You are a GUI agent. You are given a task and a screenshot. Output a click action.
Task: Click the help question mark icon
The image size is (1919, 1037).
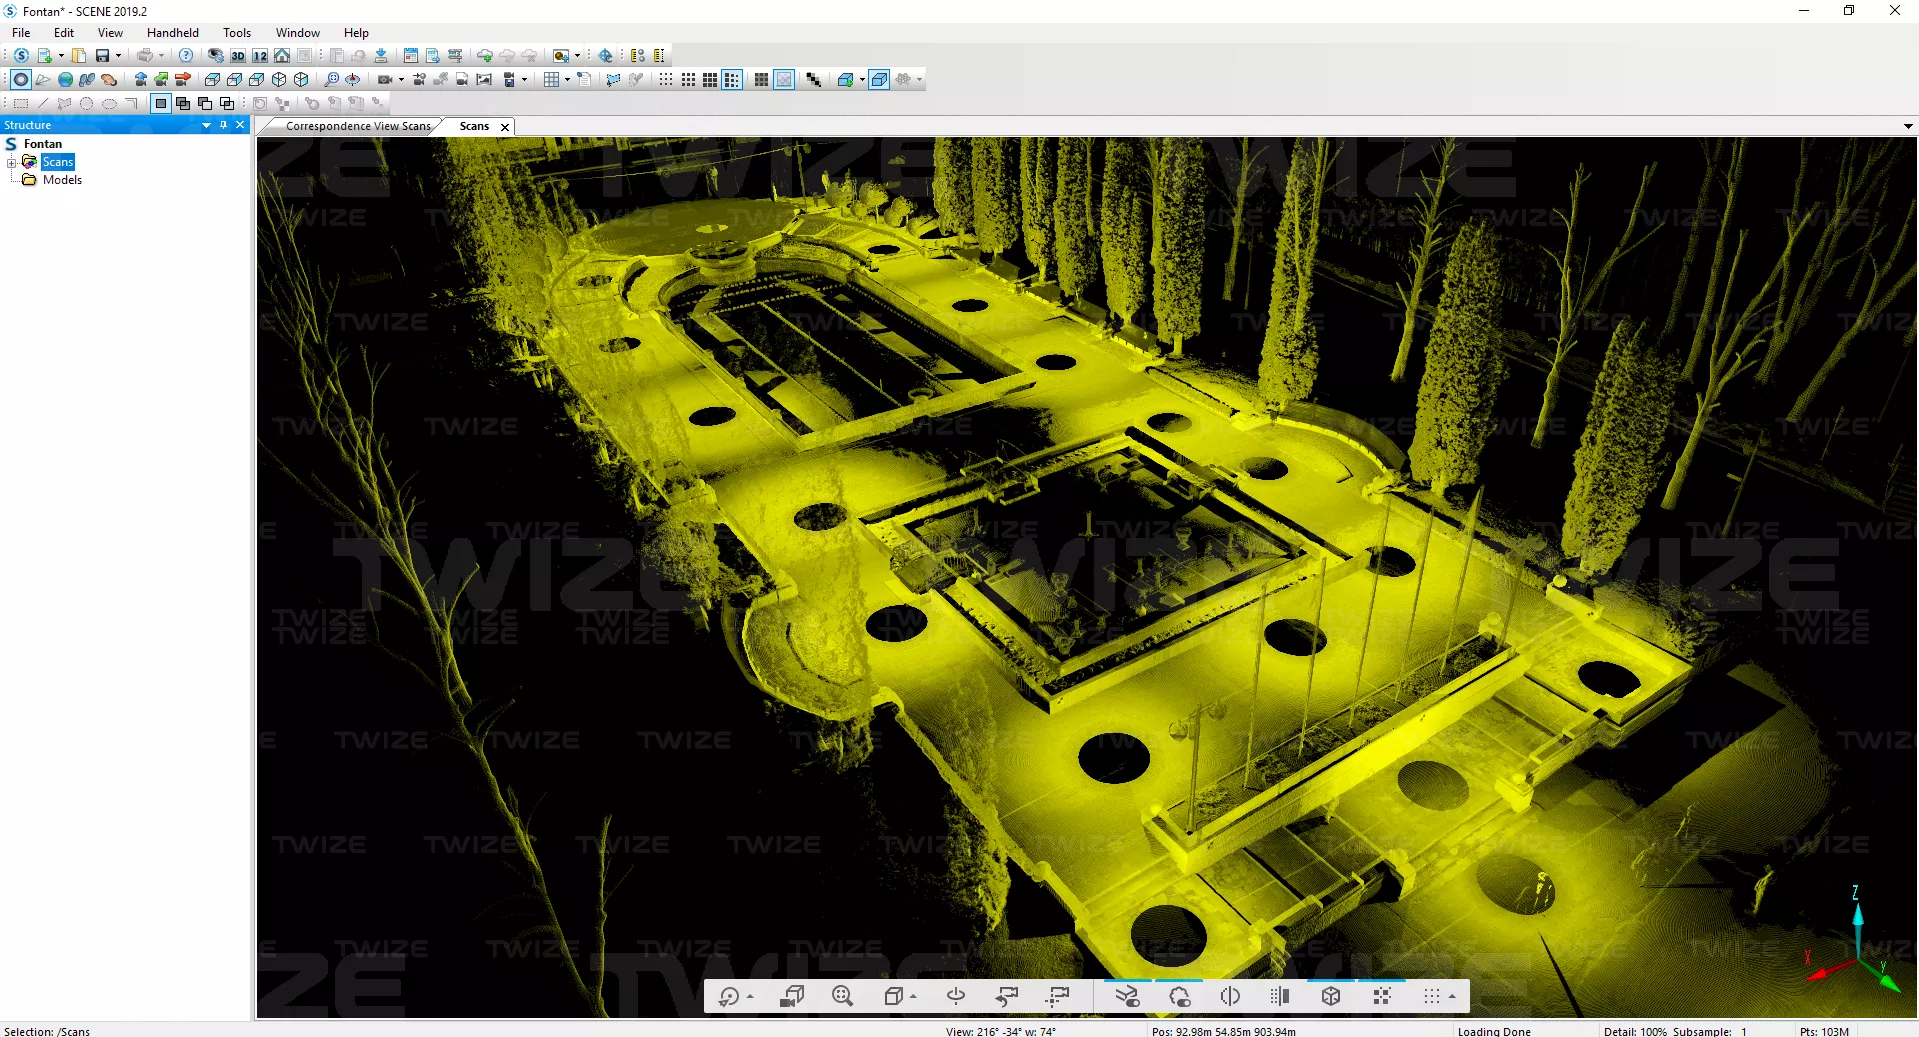186,56
